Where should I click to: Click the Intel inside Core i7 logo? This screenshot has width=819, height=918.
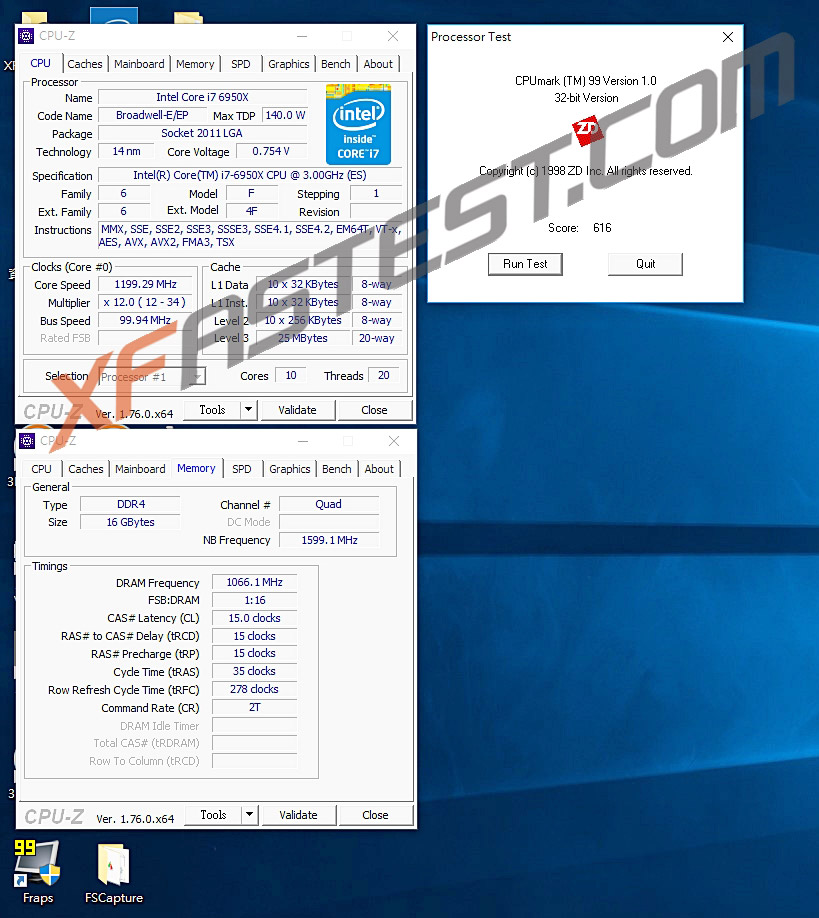[358, 124]
